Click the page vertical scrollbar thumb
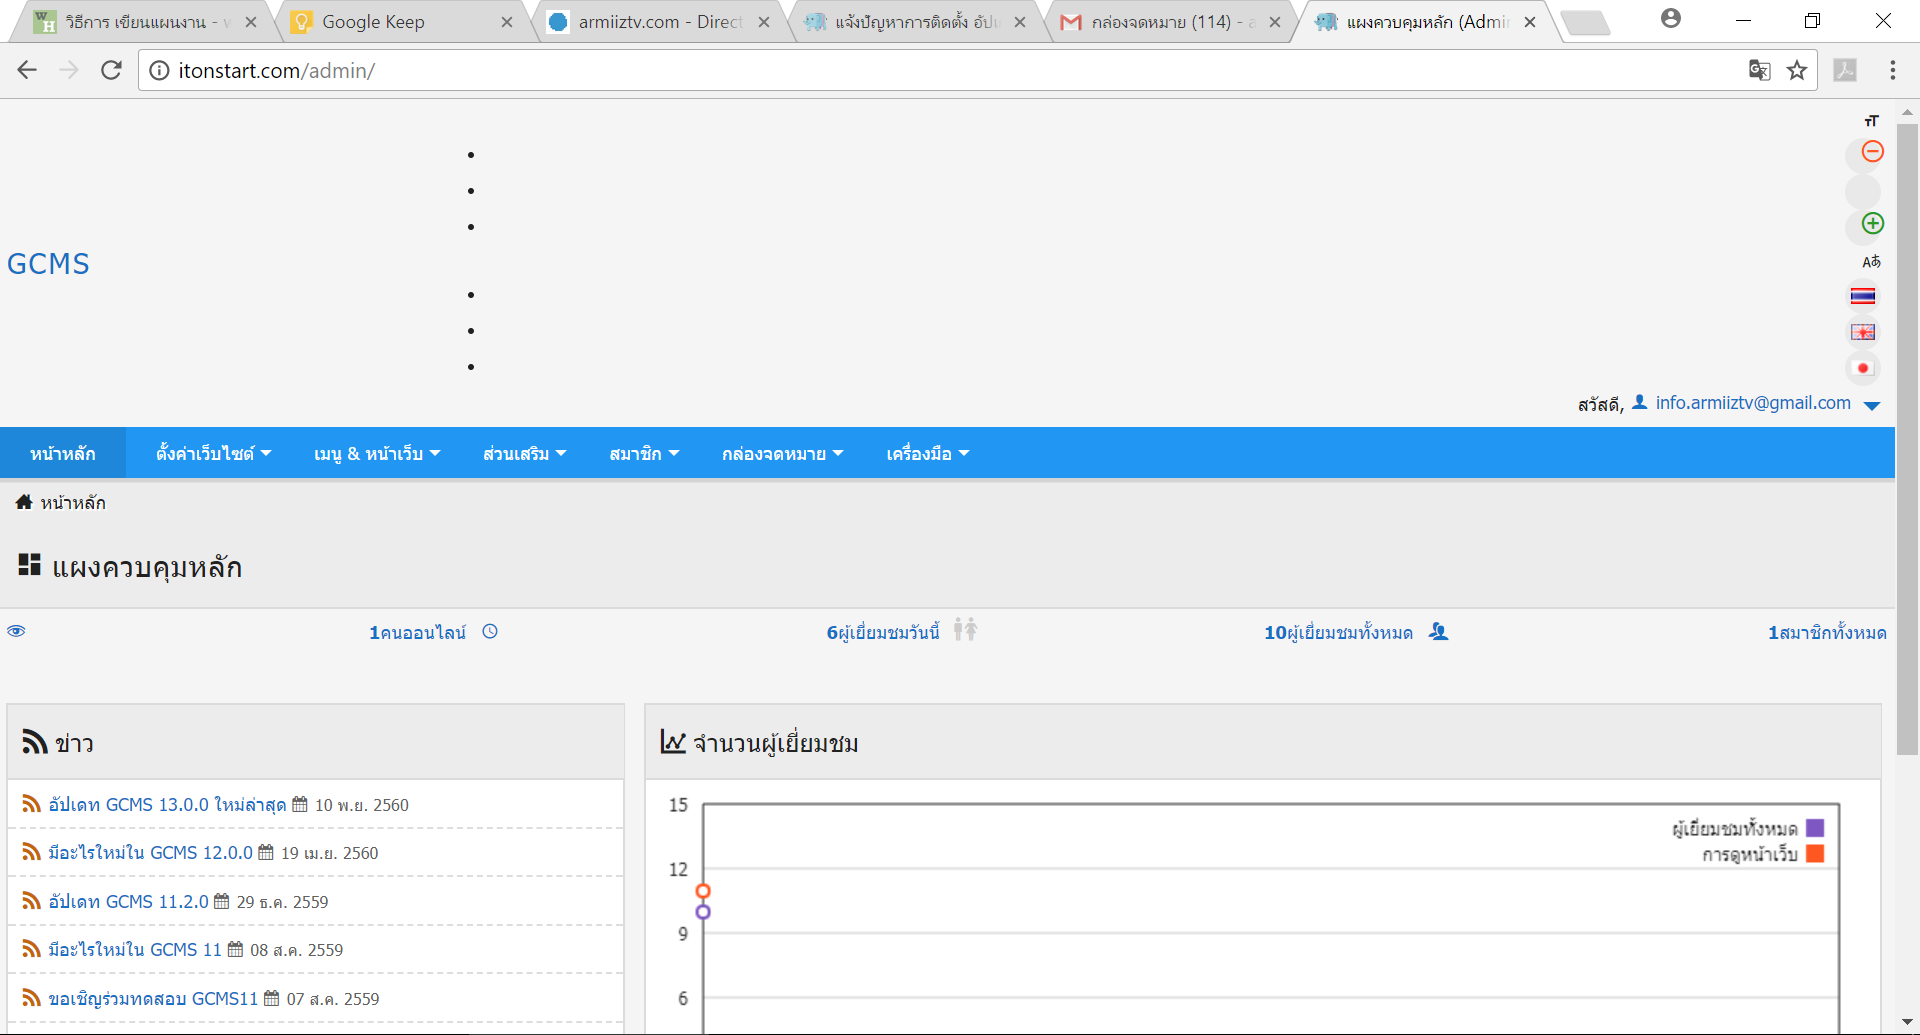1920x1035 pixels. pyautogui.click(x=1907, y=440)
